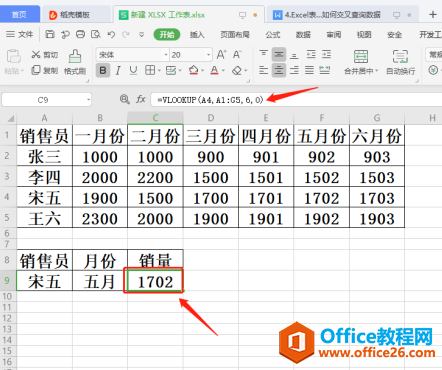This screenshot has height=370, width=442.
Task: Click the currency format icon
Action: 433,70
